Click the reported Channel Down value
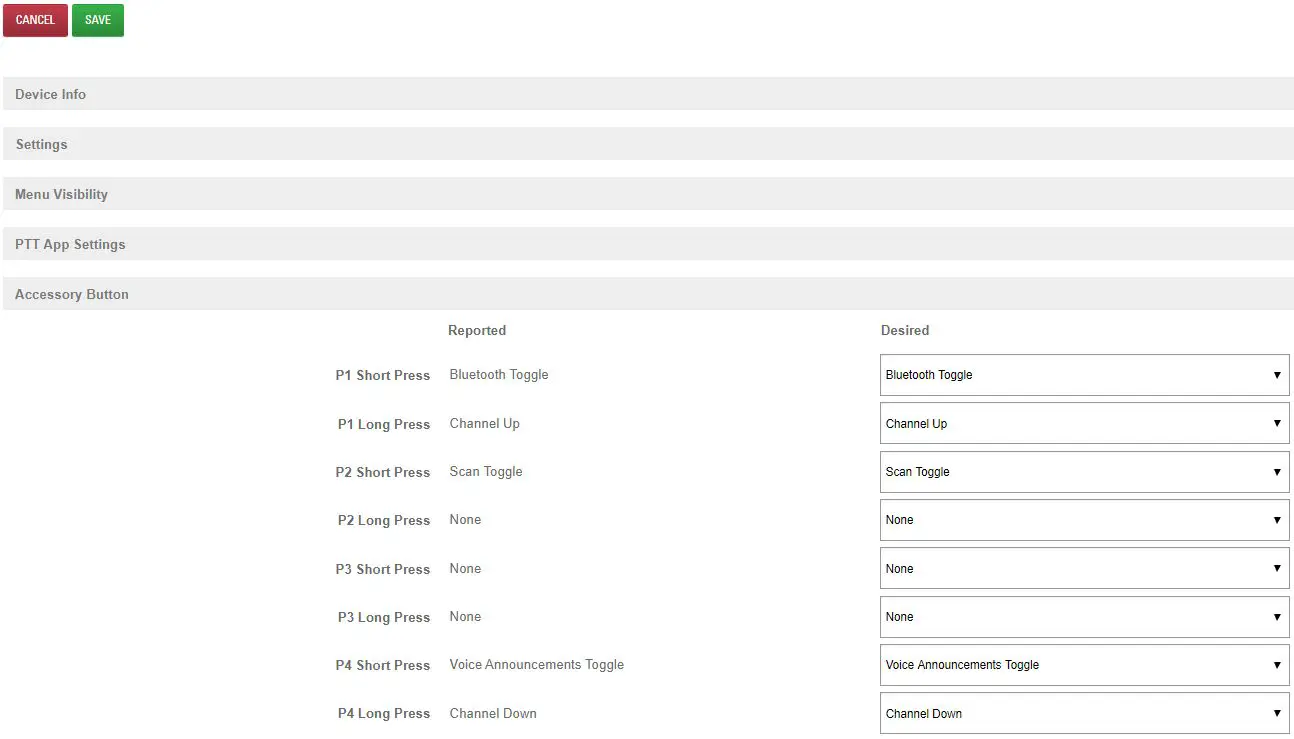This screenshot has height=739, width=1294. [493, 714]
